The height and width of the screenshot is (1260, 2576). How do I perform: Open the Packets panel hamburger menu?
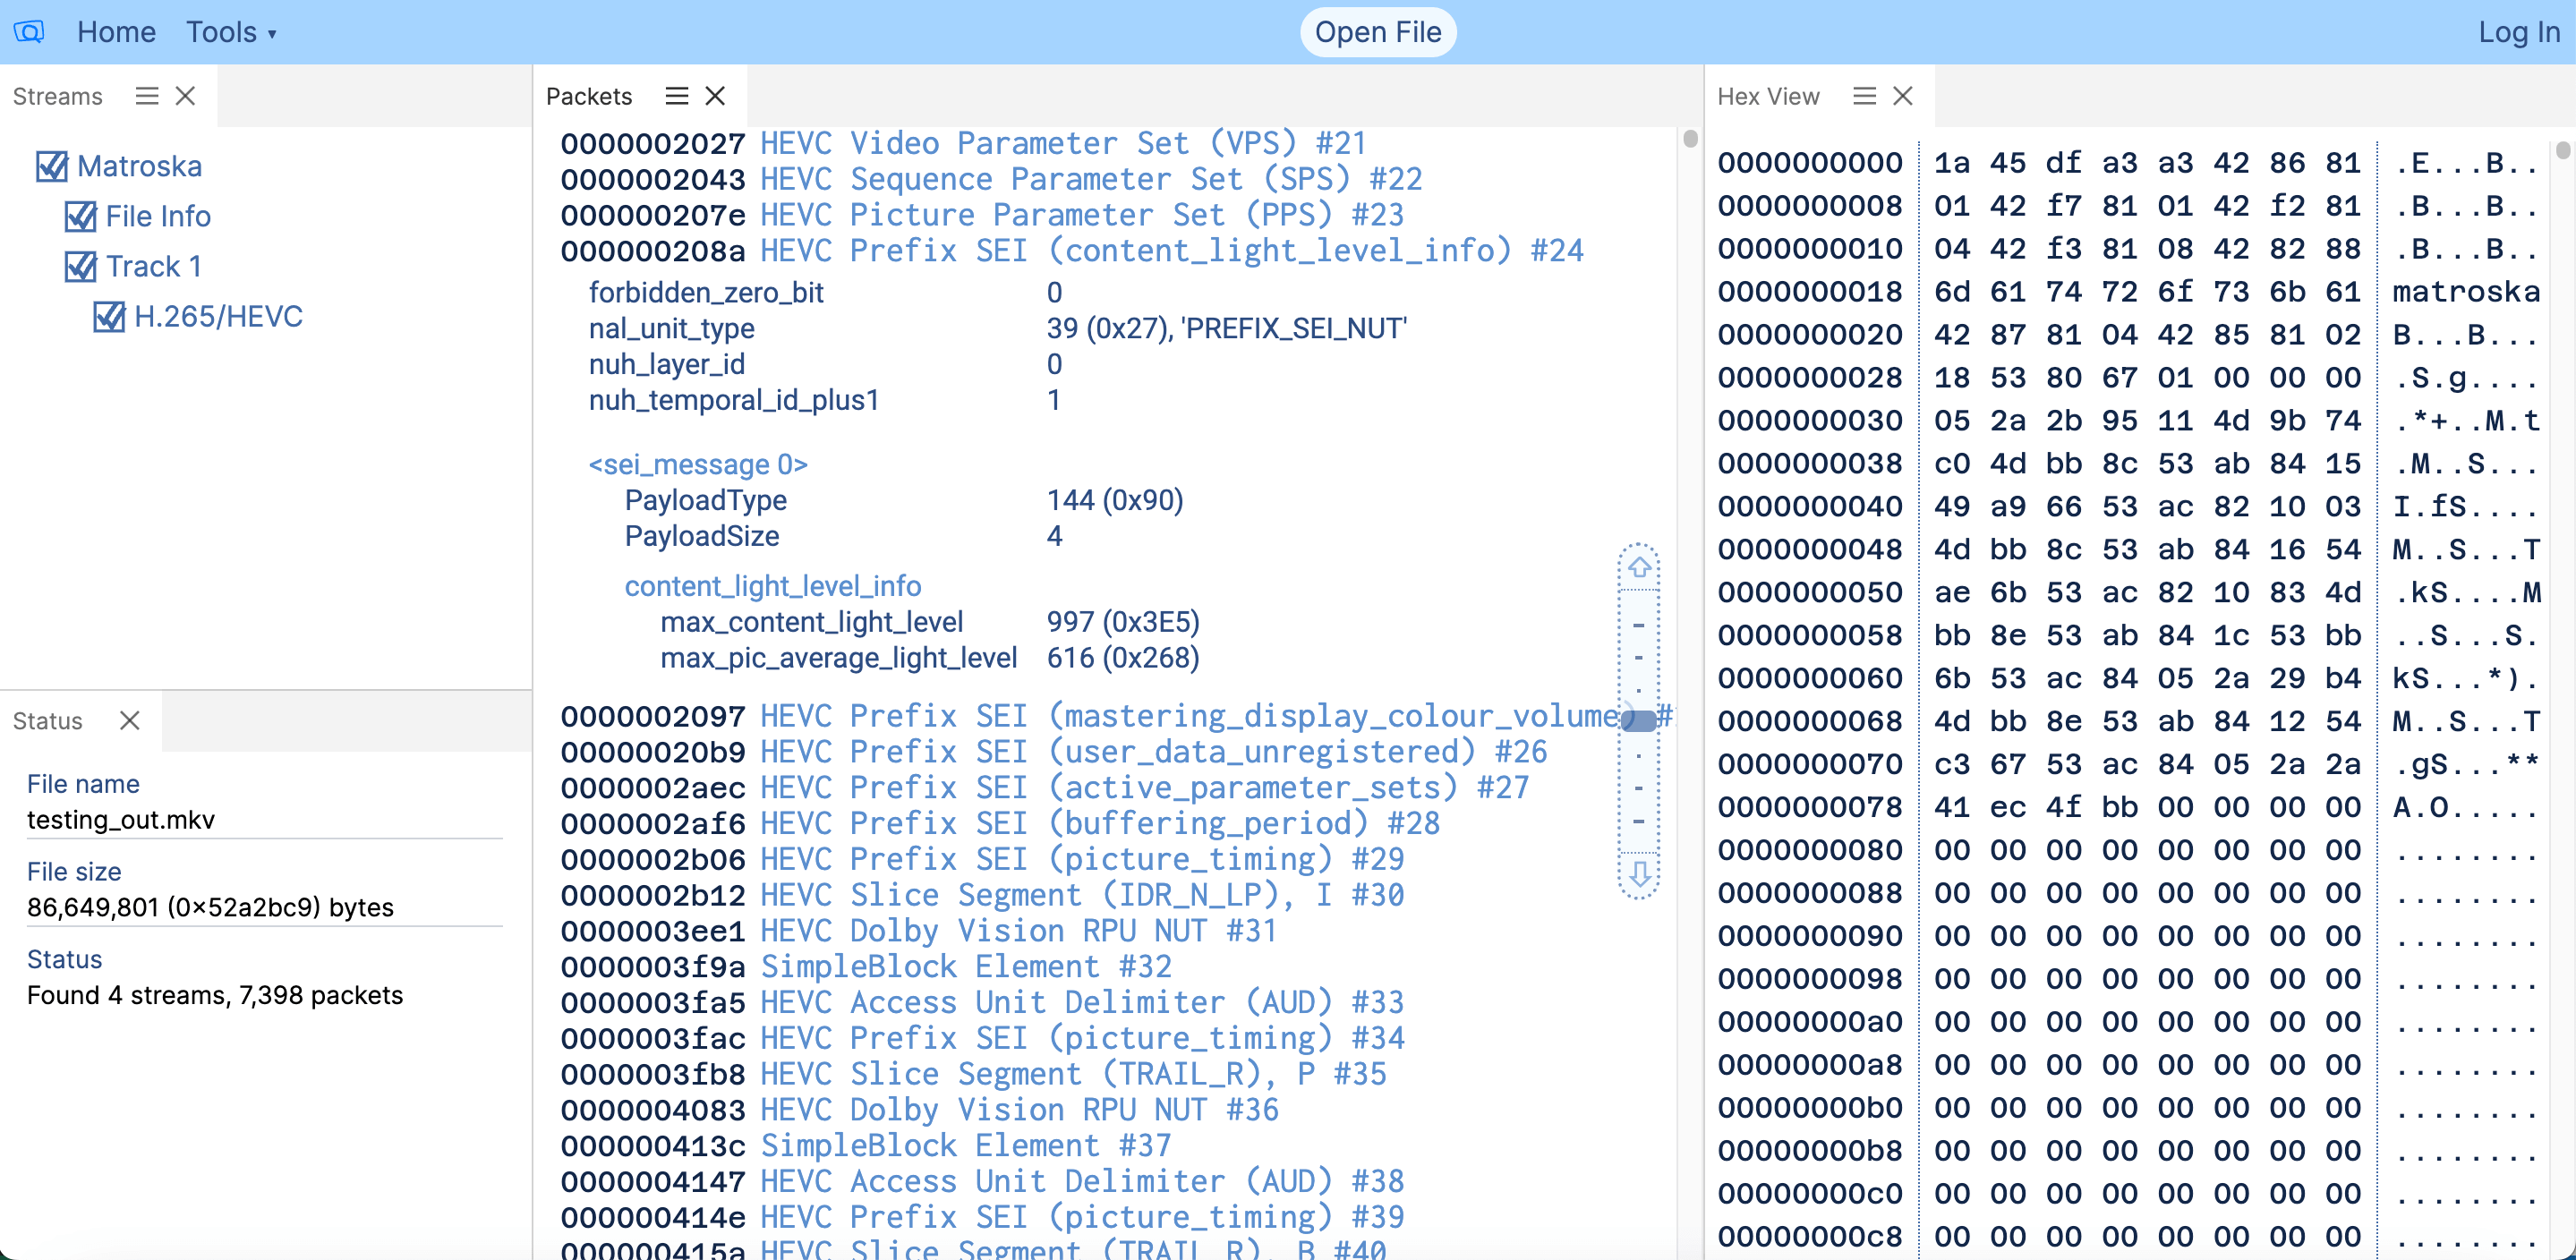(x=677, y=96)
